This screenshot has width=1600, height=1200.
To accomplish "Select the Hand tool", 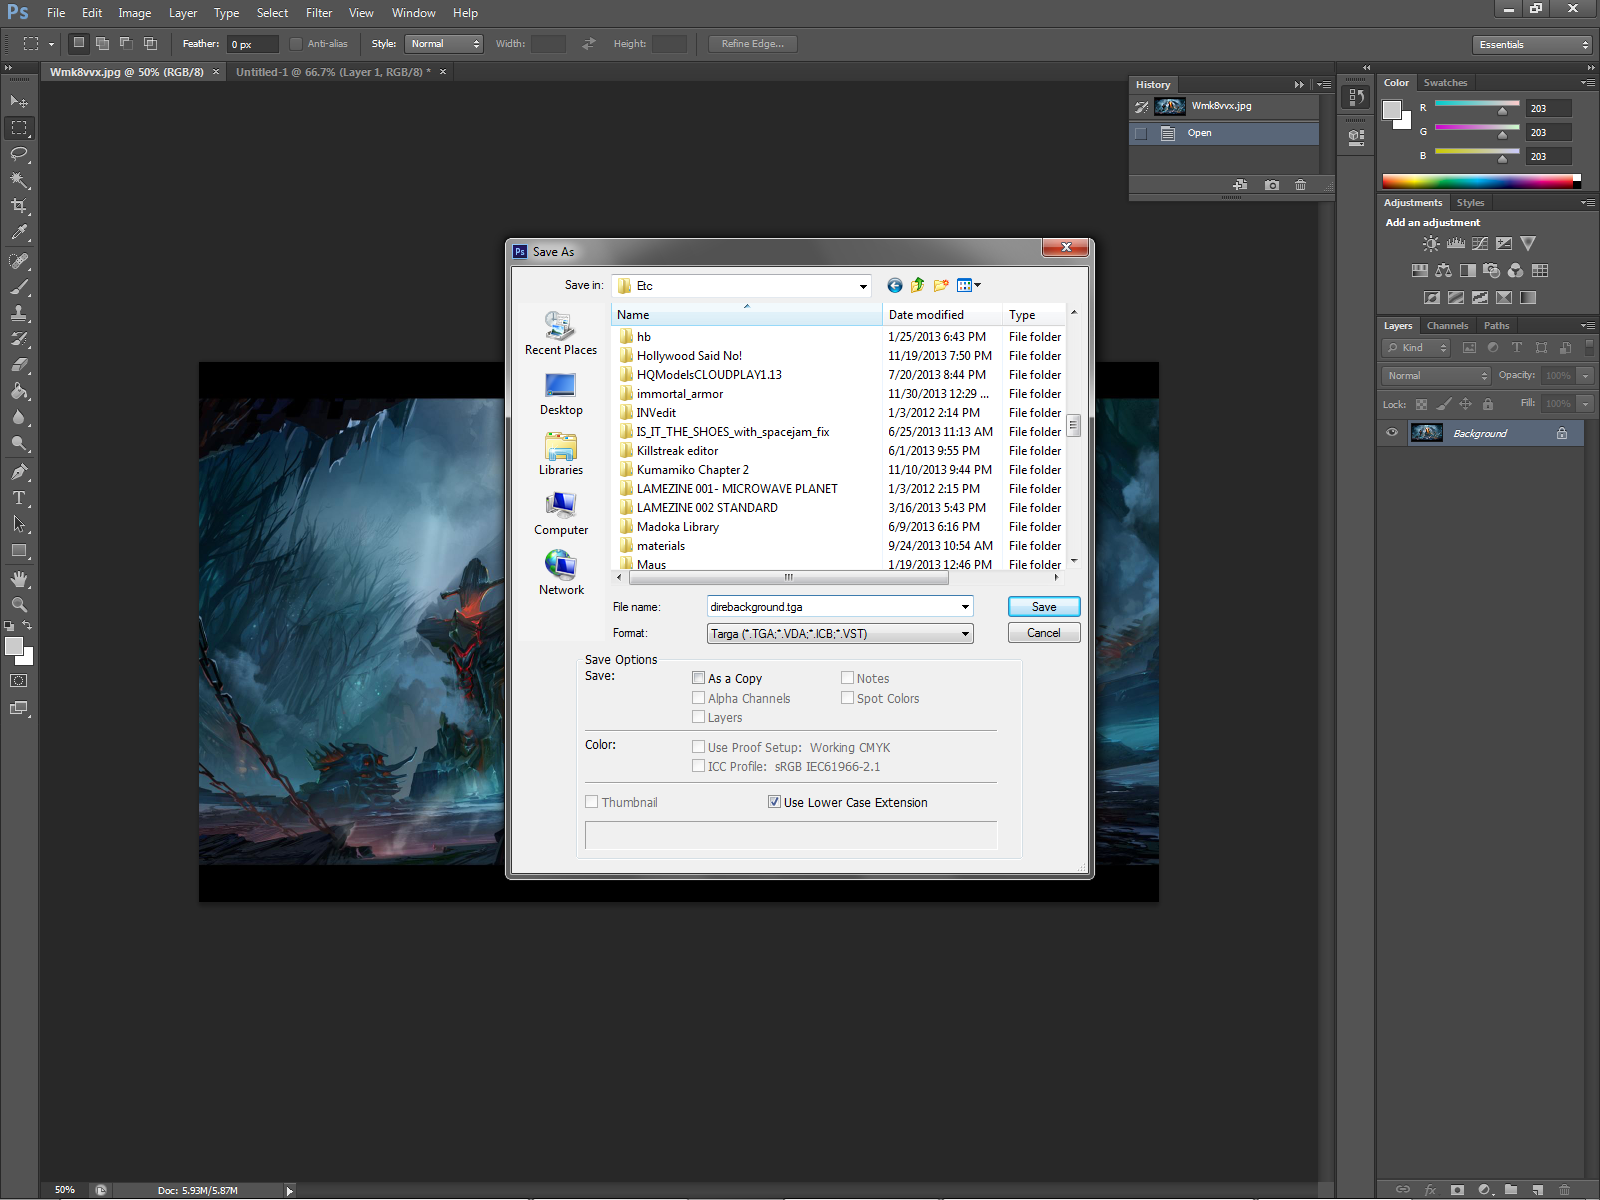I will coord(19,579).
